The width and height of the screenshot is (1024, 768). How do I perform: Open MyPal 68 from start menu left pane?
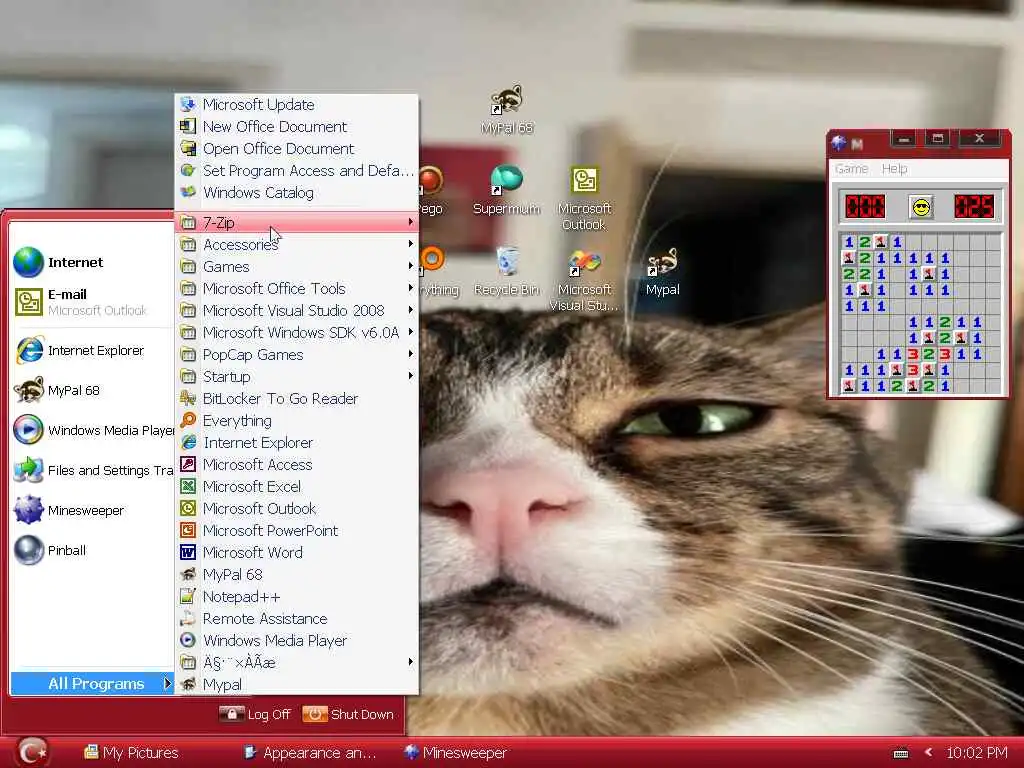tap(91, 391)
